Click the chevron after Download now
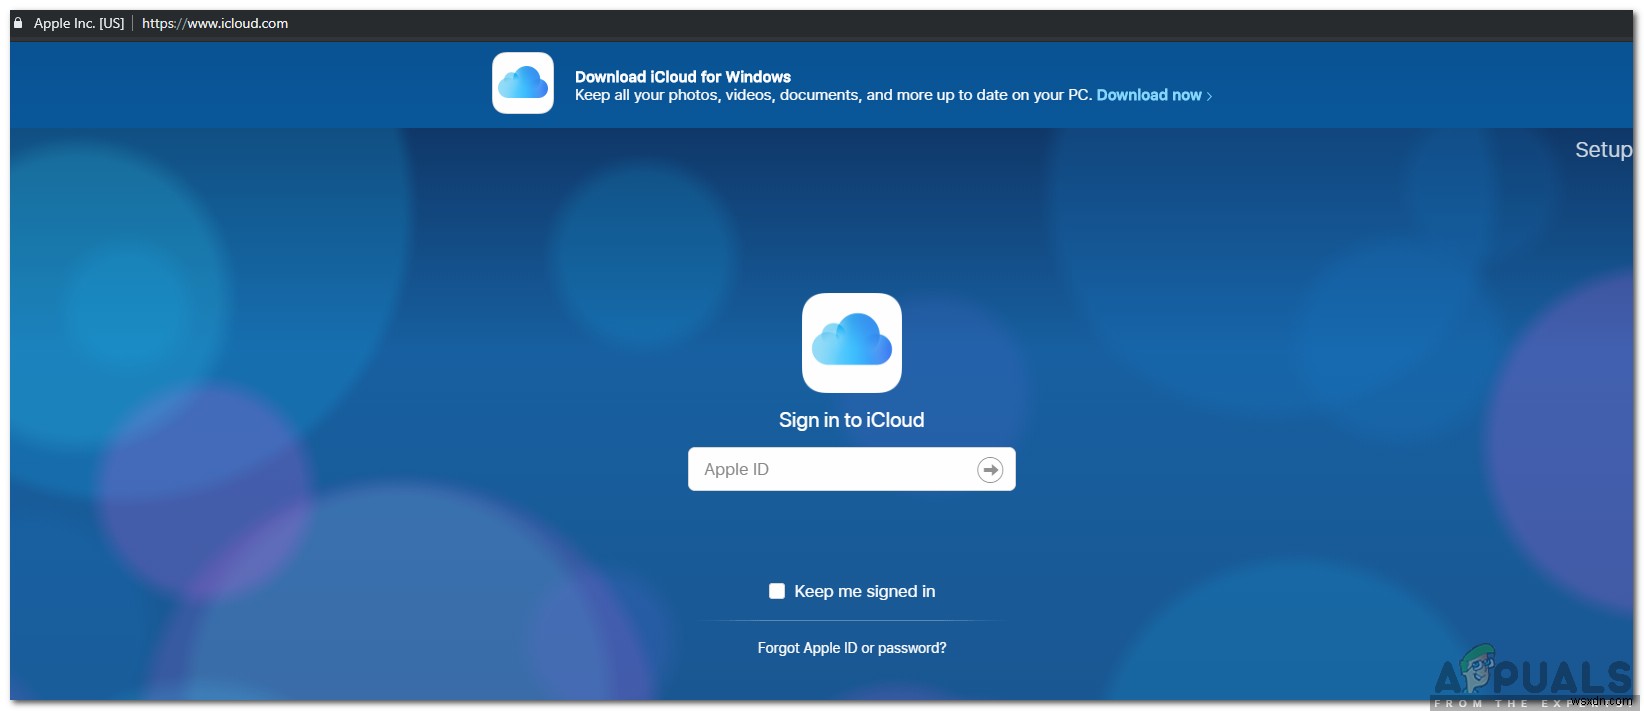1644x711 pixels. tap(1209, 96)
